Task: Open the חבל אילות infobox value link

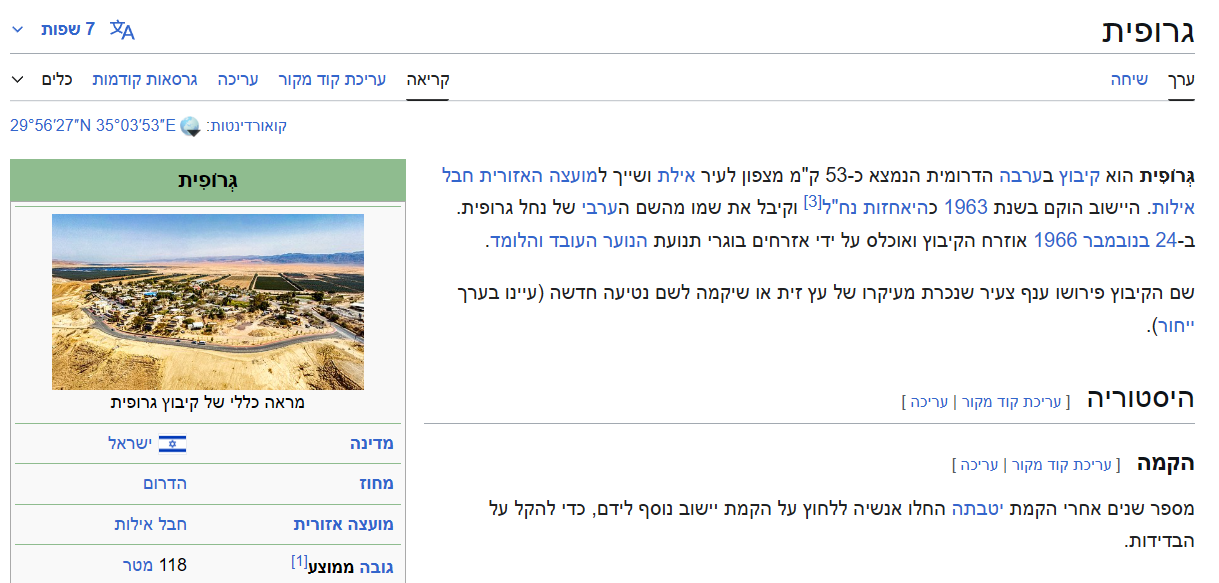Action: pos(151,524)
